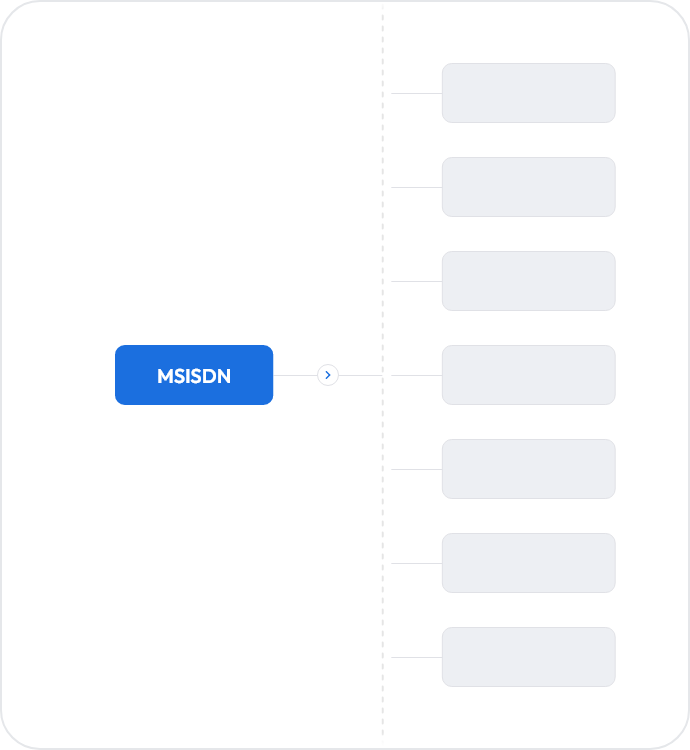The width and height of the screenshot is (690, 750).
Task: Click the connector line into the second gray box
Action: point(416,188)
